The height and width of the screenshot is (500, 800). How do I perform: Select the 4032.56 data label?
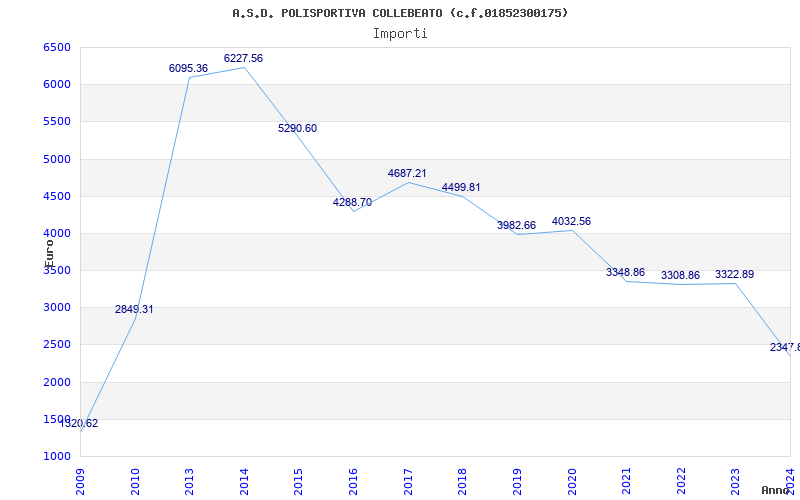pos(571,222)
